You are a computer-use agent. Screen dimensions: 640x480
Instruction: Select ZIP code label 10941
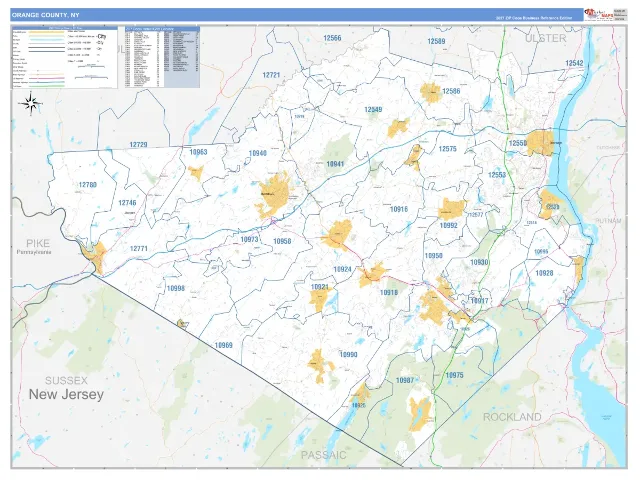335,164
